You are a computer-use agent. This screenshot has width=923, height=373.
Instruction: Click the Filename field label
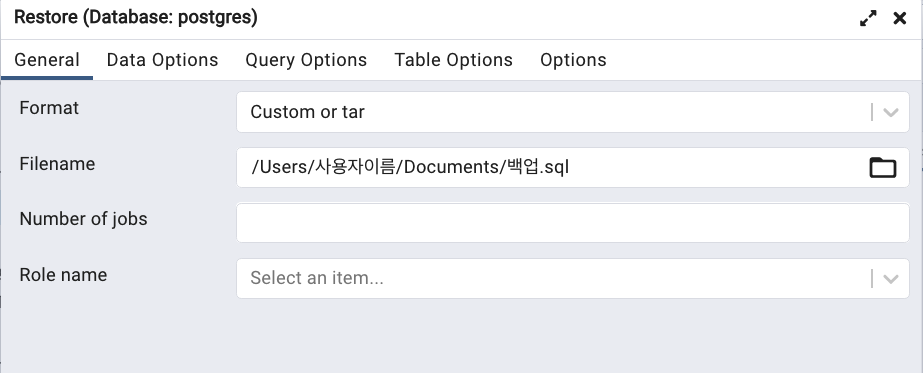pos(57,164)
